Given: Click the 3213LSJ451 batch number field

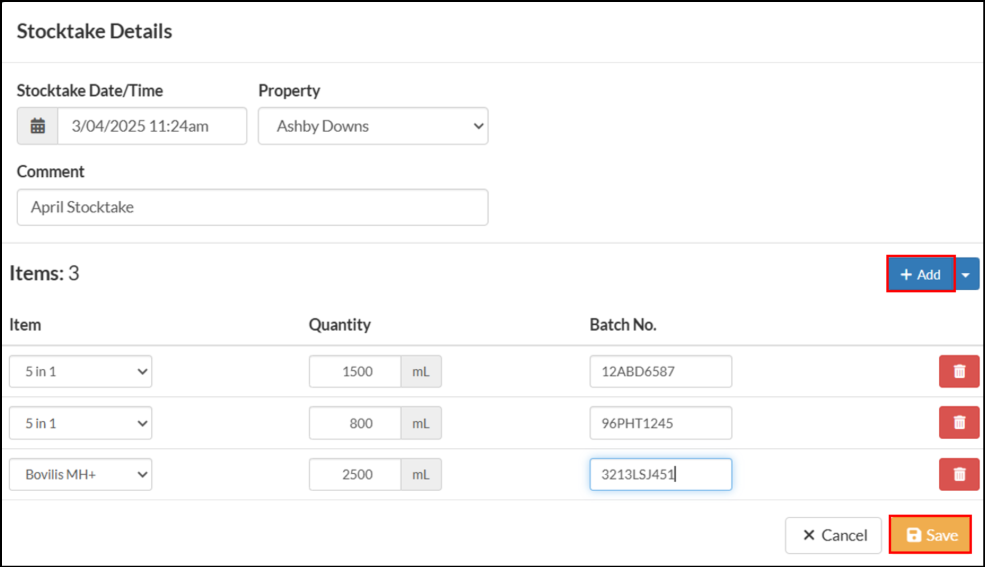Looking at the screenshot, I should coord(661,474).
